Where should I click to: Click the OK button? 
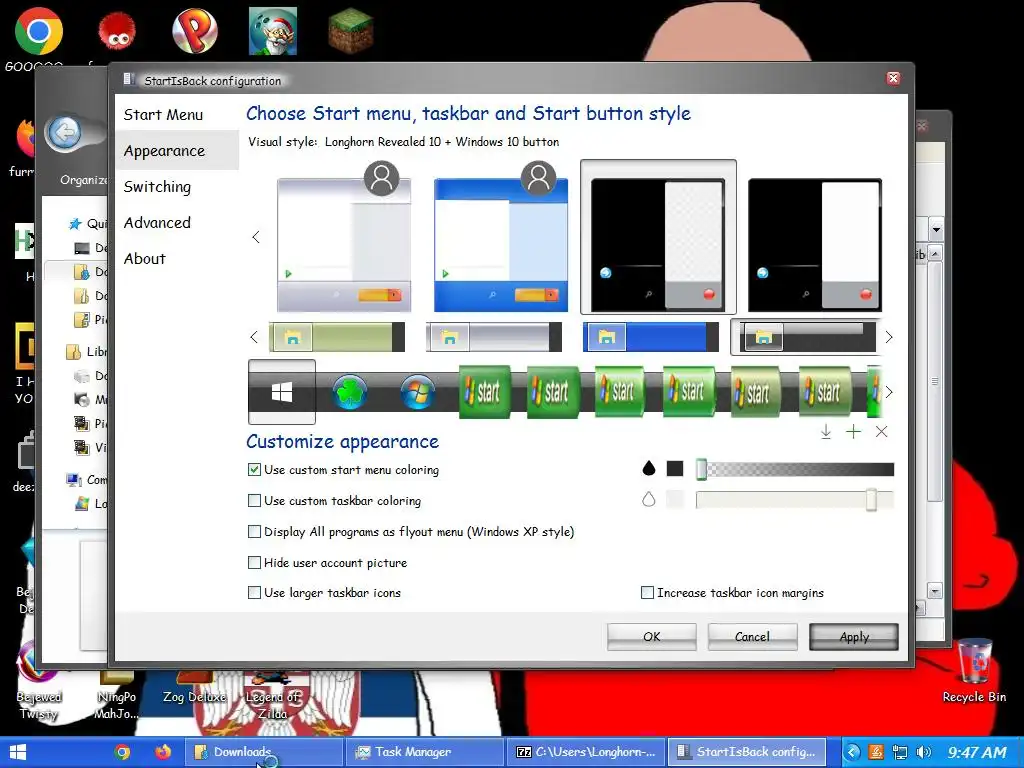pos(651,637)
